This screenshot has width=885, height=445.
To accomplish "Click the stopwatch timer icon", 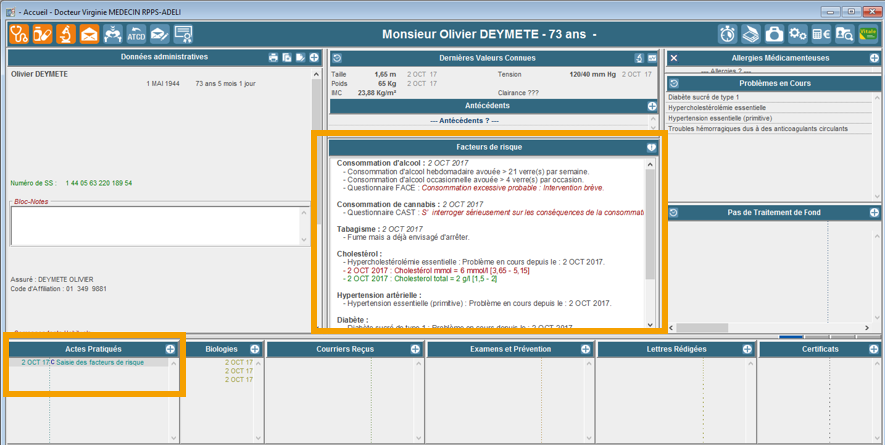I will 727,34.
